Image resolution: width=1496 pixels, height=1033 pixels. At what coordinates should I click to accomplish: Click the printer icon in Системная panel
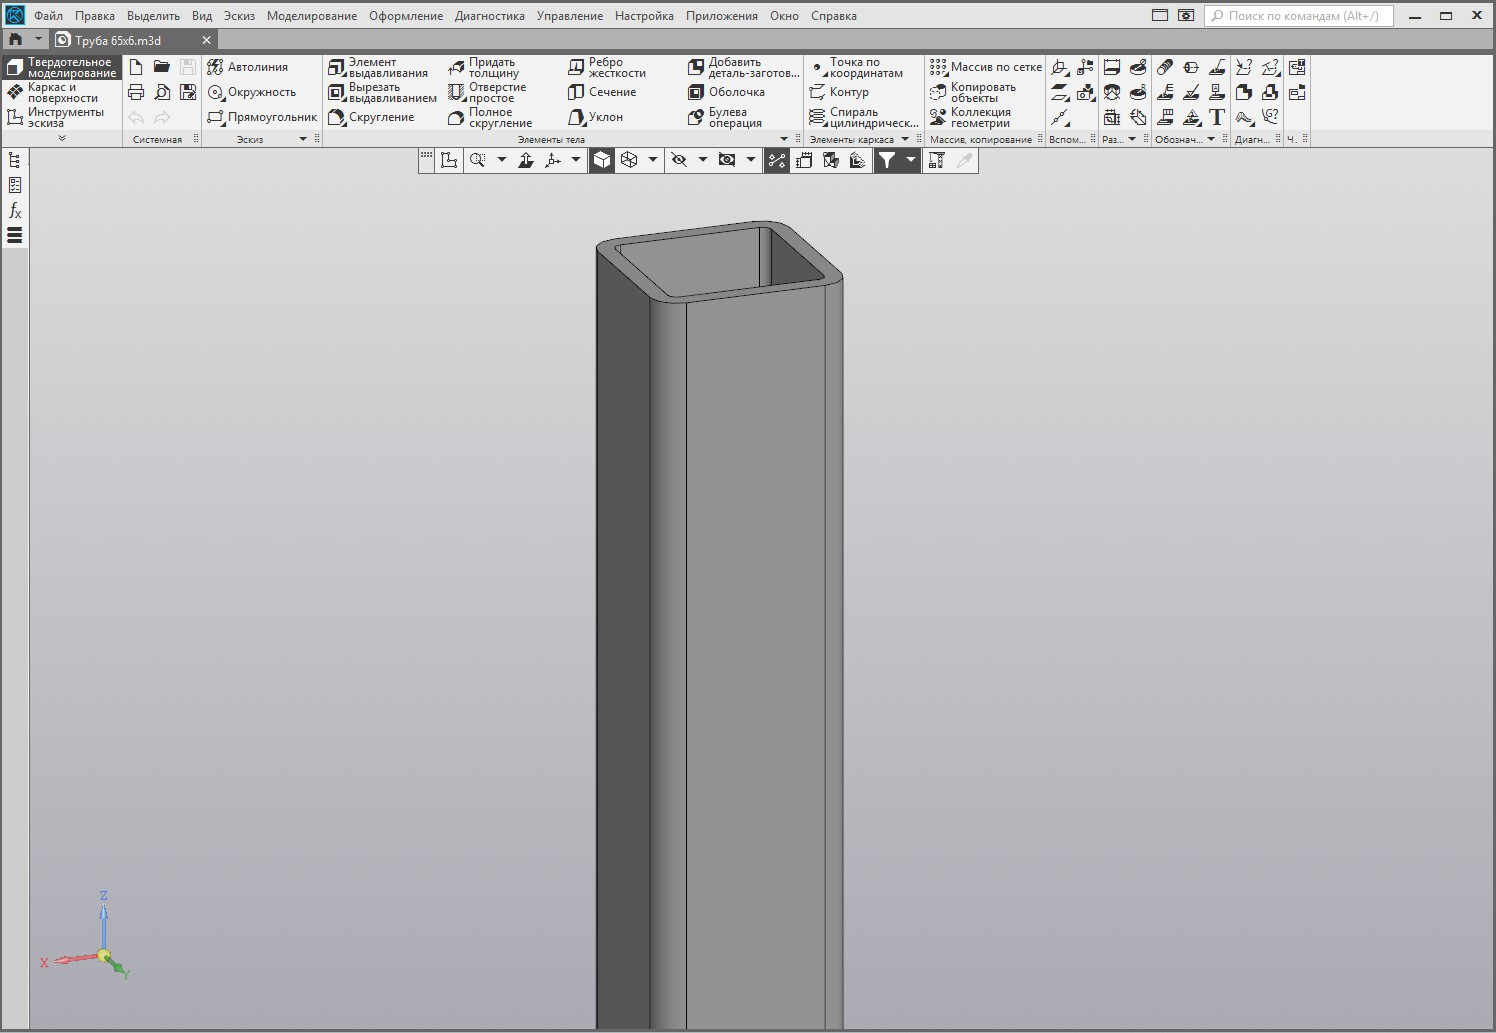pos(136,92)
